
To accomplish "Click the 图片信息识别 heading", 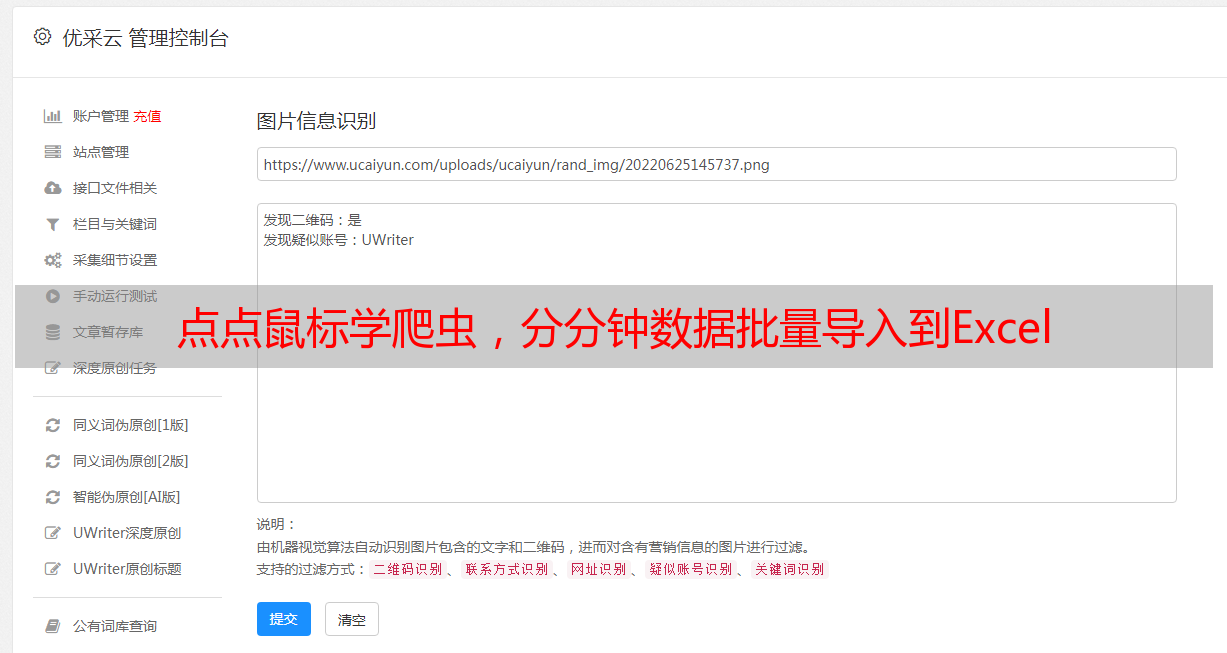I will tap(316, 122).
